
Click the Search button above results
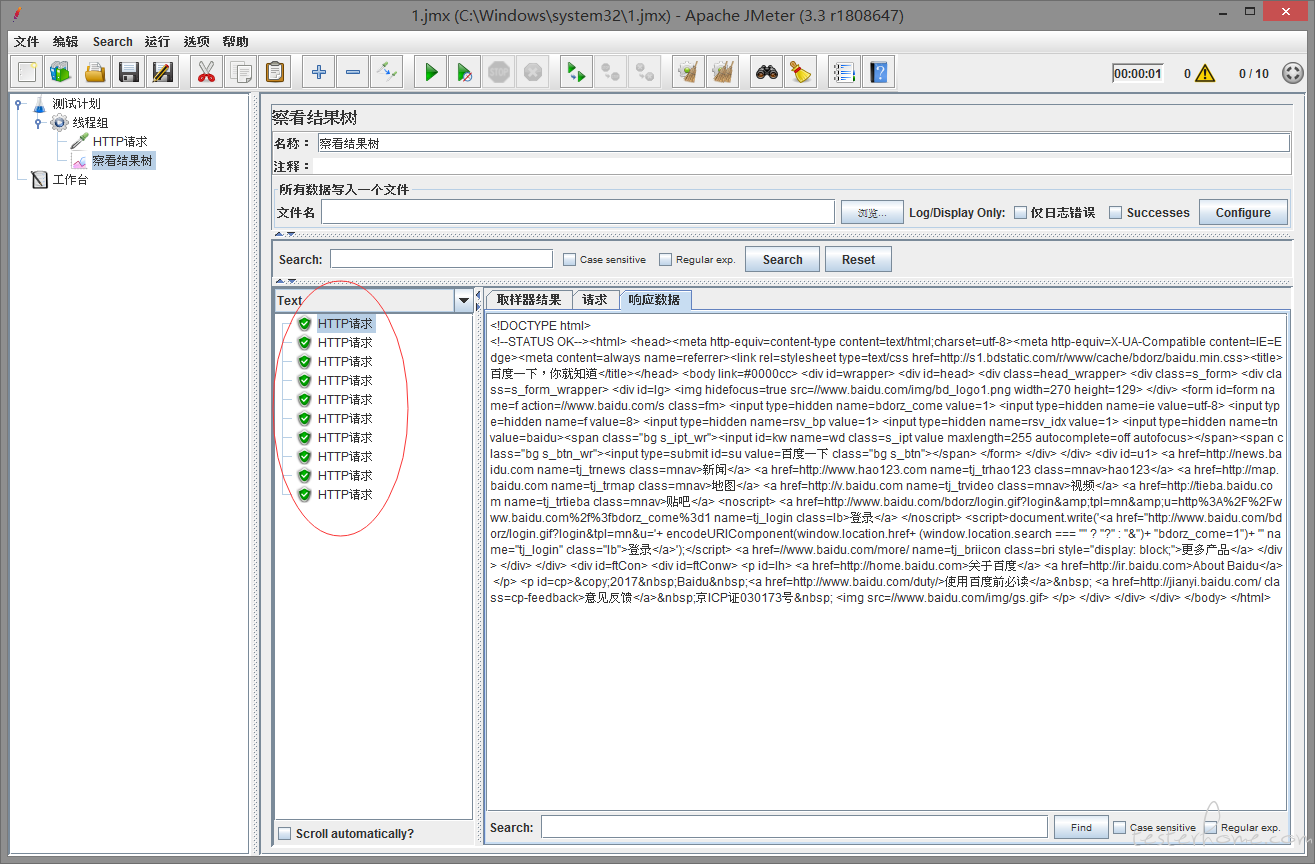(x=782, y=259)
